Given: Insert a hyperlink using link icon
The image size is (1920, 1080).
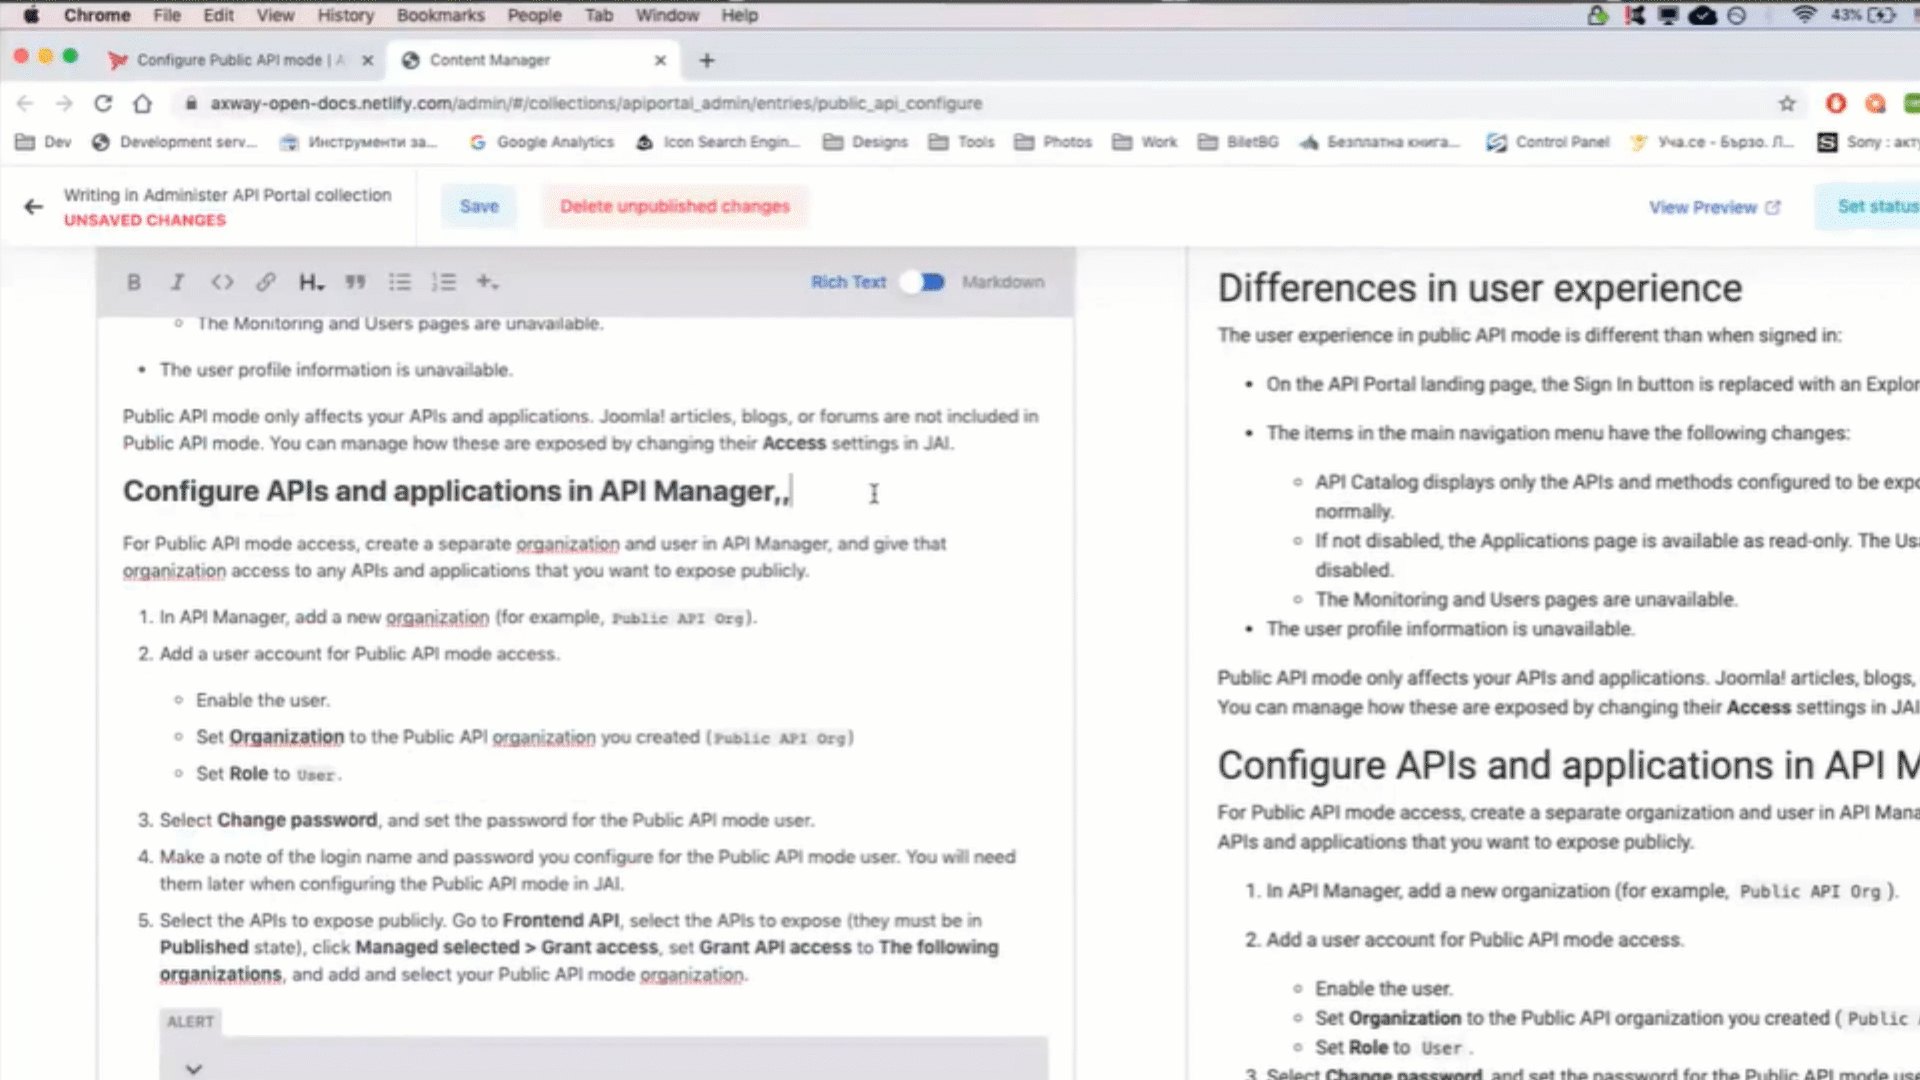Looking at the screenshot, I should tap(265, 282).
